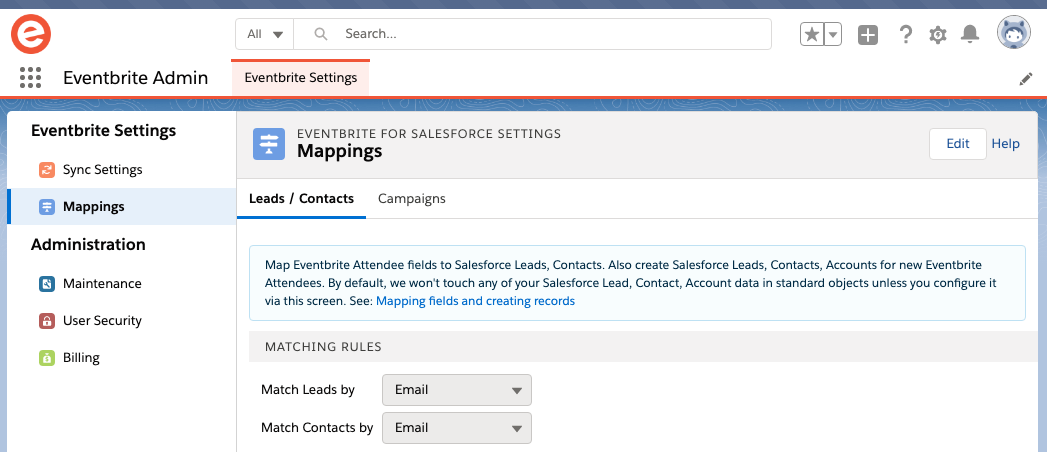Open the Favorites star icon
Viewport: 1047px width, 452px height.
(x=812, y=34)
